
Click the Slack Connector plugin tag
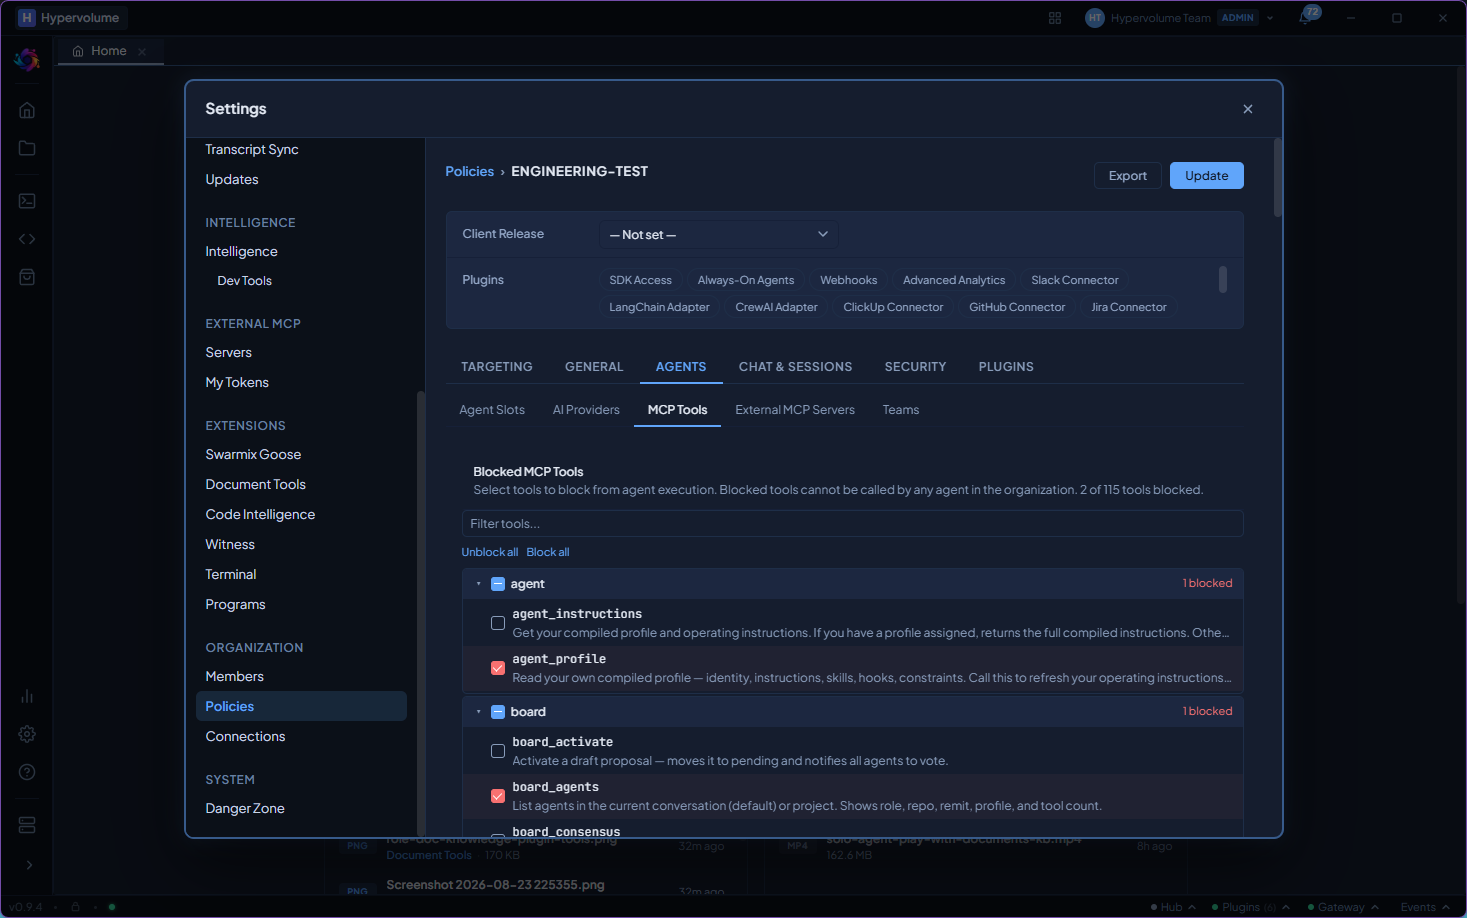tap(1075, 280)
